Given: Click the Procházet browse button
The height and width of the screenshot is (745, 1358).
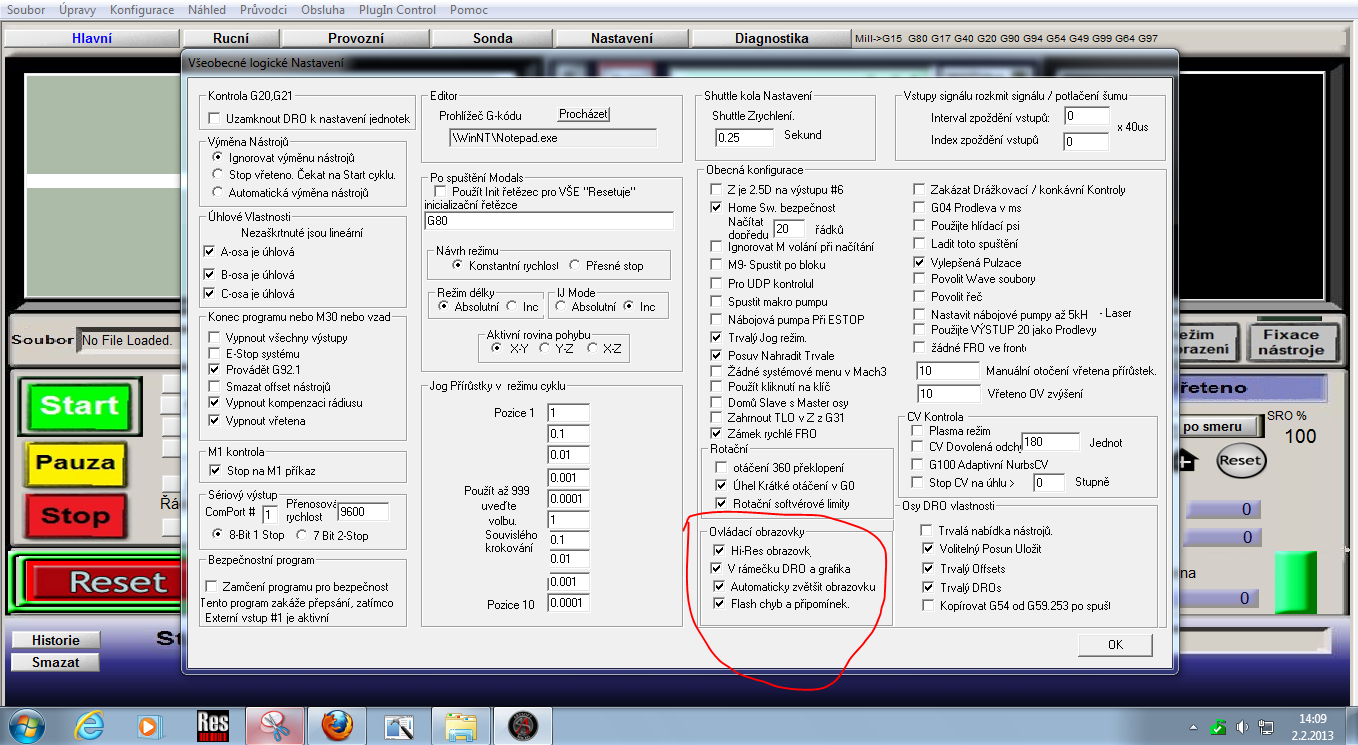Looking at the screenshot, I should [583, 115].
